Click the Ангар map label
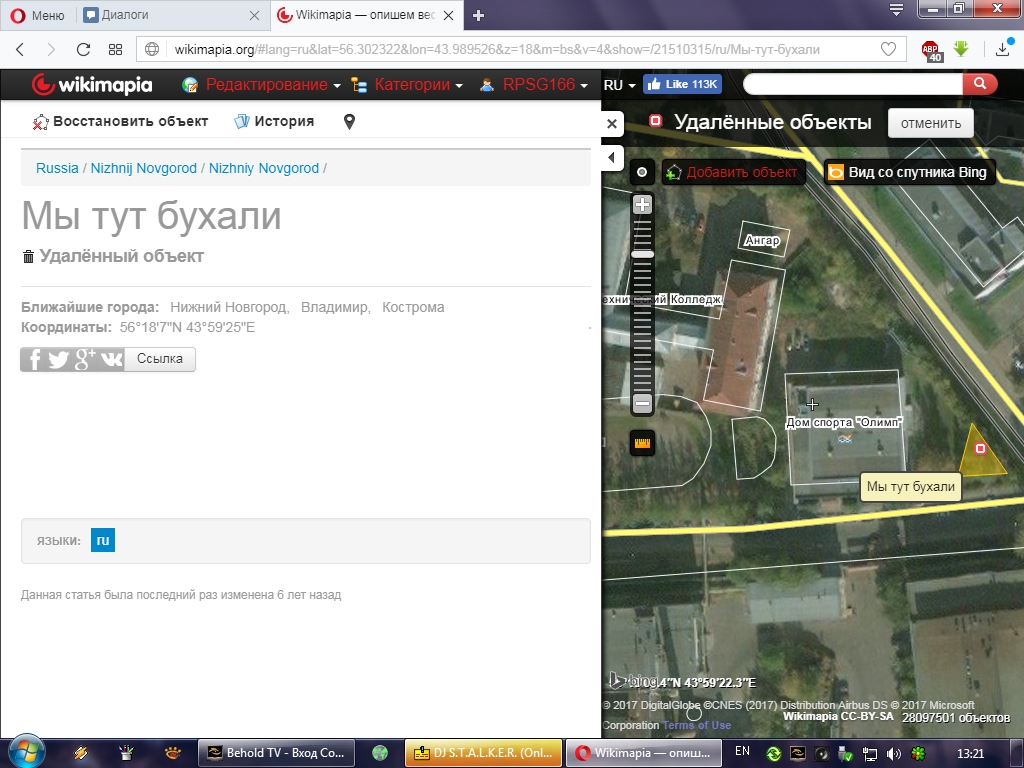The image size is (1024, 768). [x=762, y=240]
